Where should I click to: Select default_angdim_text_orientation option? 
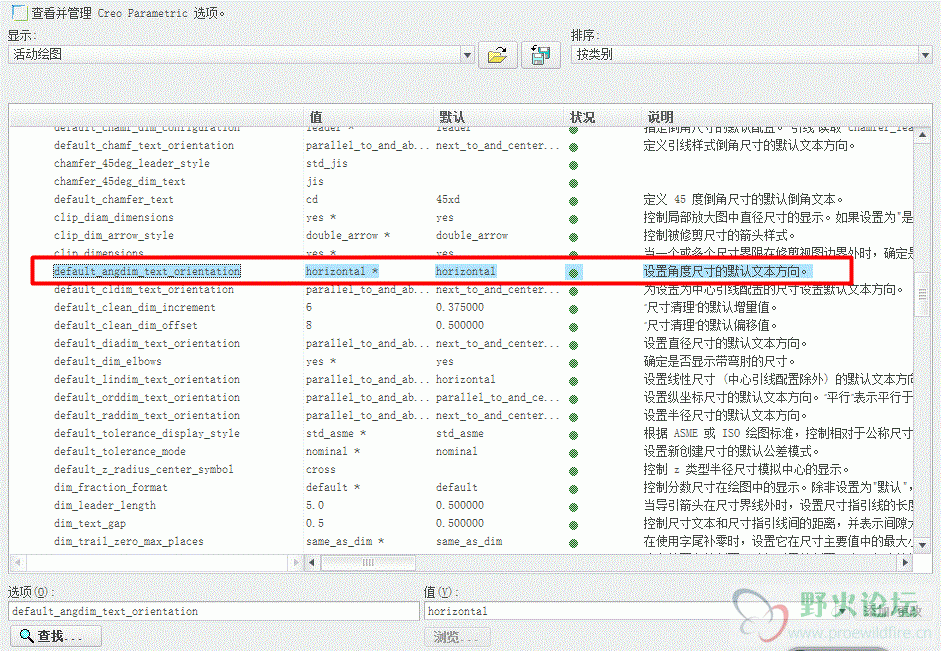147,271
